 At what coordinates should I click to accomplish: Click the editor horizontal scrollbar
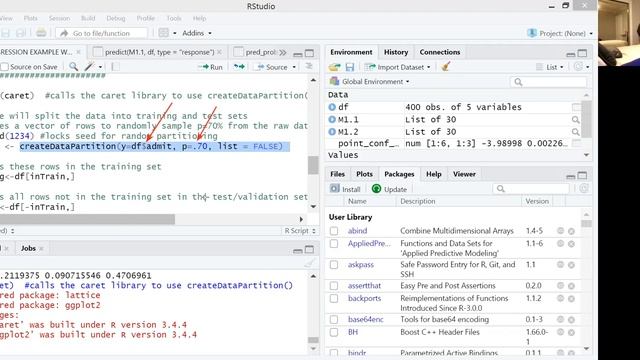87,219
